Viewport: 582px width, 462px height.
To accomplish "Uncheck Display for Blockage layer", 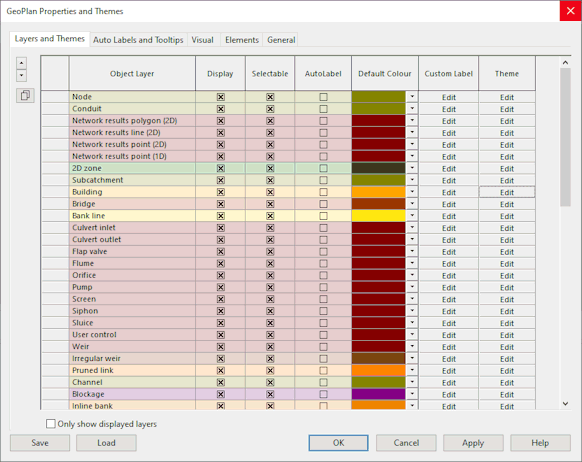I will click(220, 394).
